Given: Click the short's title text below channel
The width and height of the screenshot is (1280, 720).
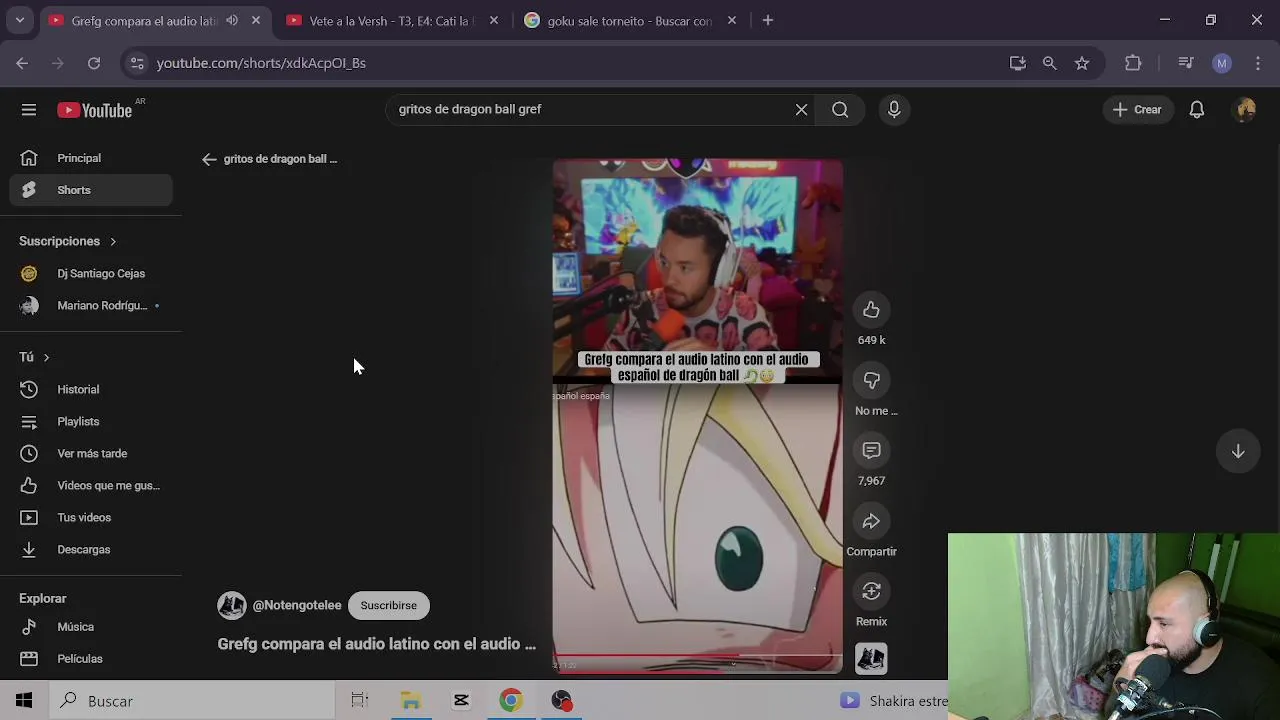Looking at the screenshot, I should 377,644.
